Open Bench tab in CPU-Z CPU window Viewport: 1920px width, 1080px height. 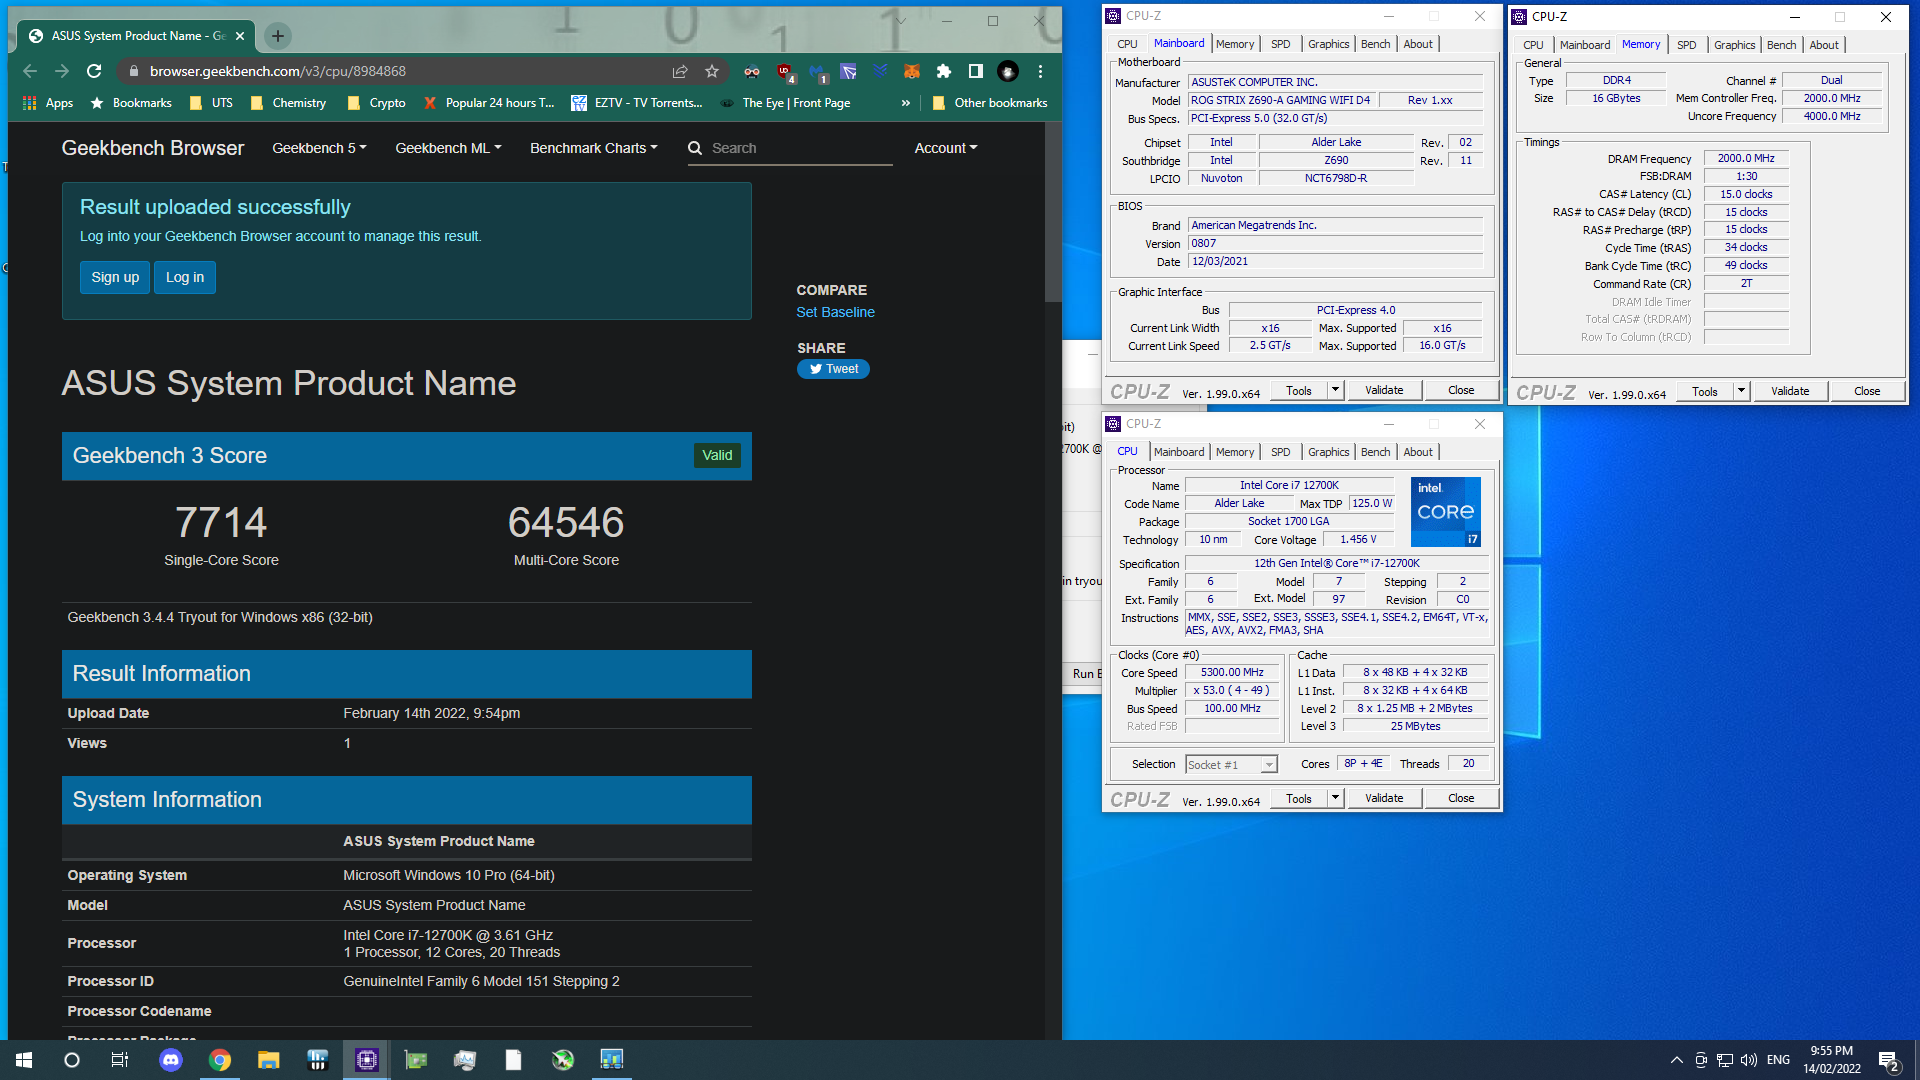click(1375, 452)
